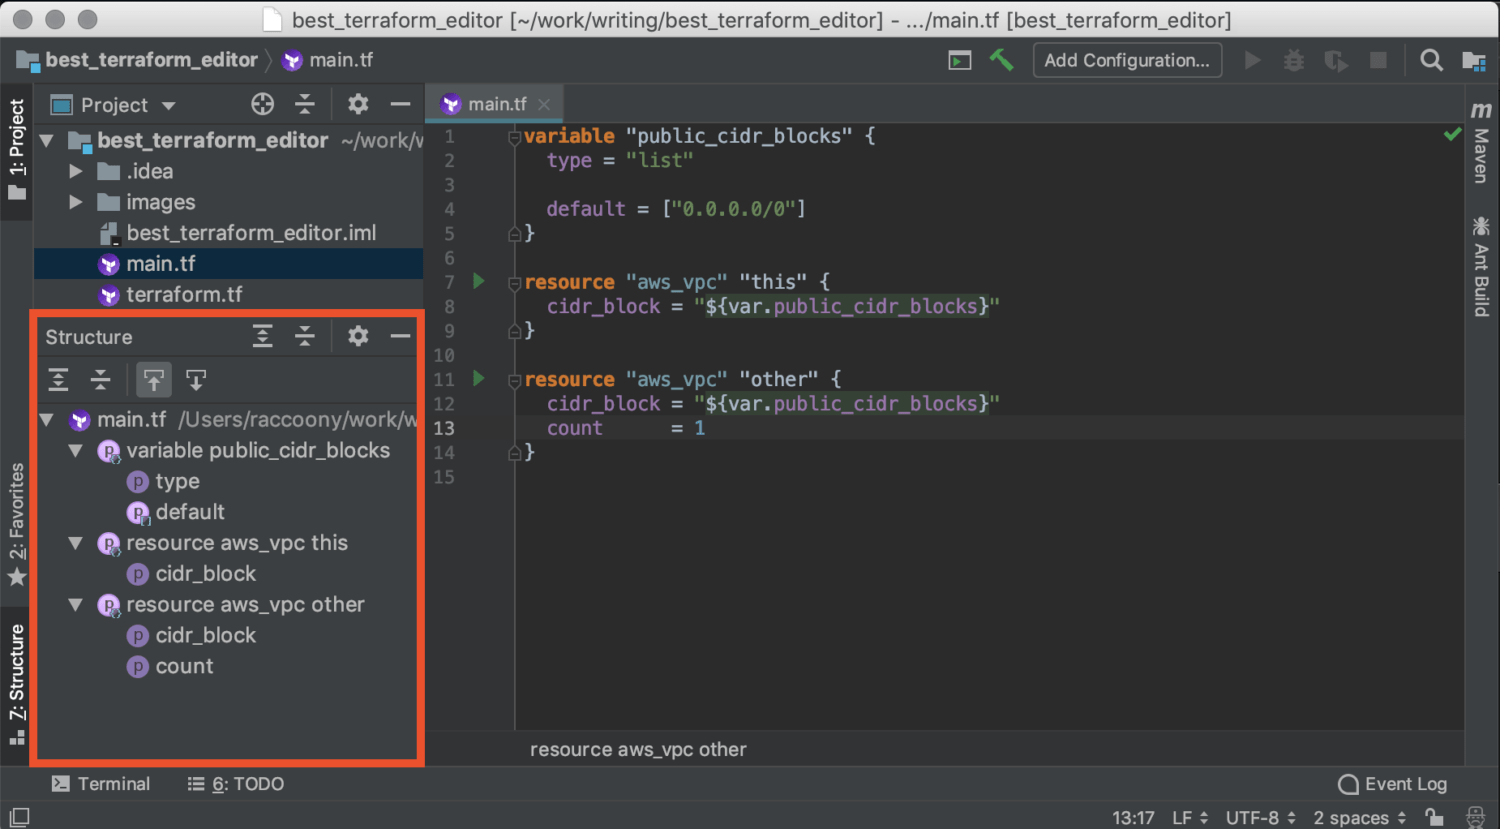Screen dimensions: 1500x829
Task: Open the Event Log
Action: 1393,784
